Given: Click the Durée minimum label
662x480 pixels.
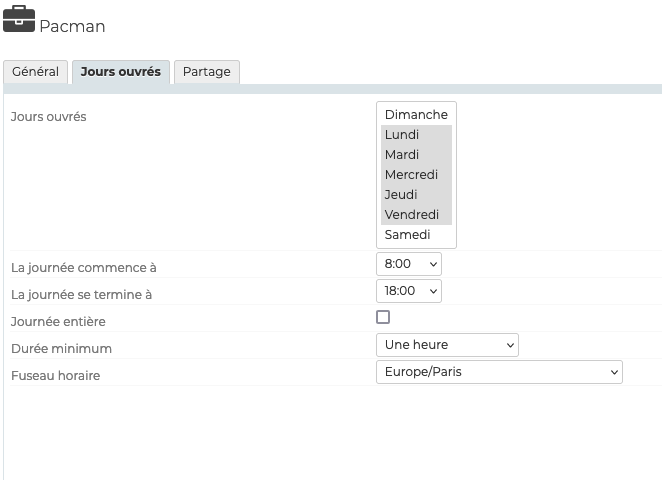Looking at the screenshot, I should click(x=61, y=349).
